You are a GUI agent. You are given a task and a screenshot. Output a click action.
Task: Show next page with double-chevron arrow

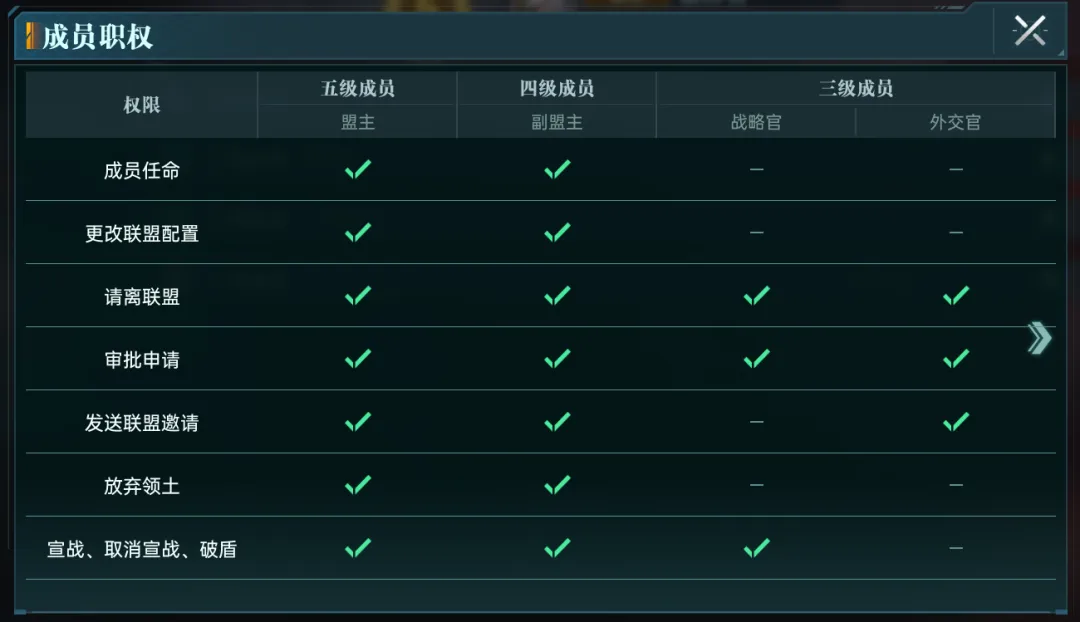1039,338
